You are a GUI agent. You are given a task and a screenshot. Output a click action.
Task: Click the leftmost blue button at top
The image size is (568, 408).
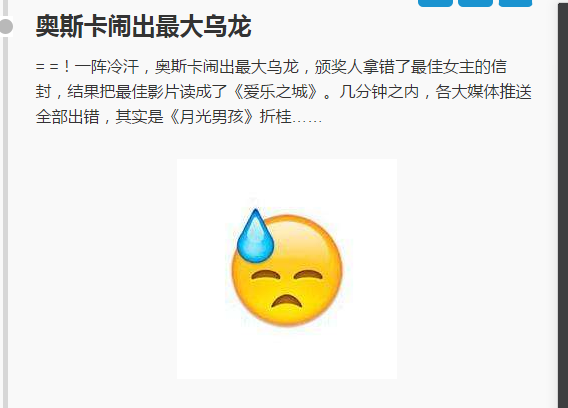[435, 3]
